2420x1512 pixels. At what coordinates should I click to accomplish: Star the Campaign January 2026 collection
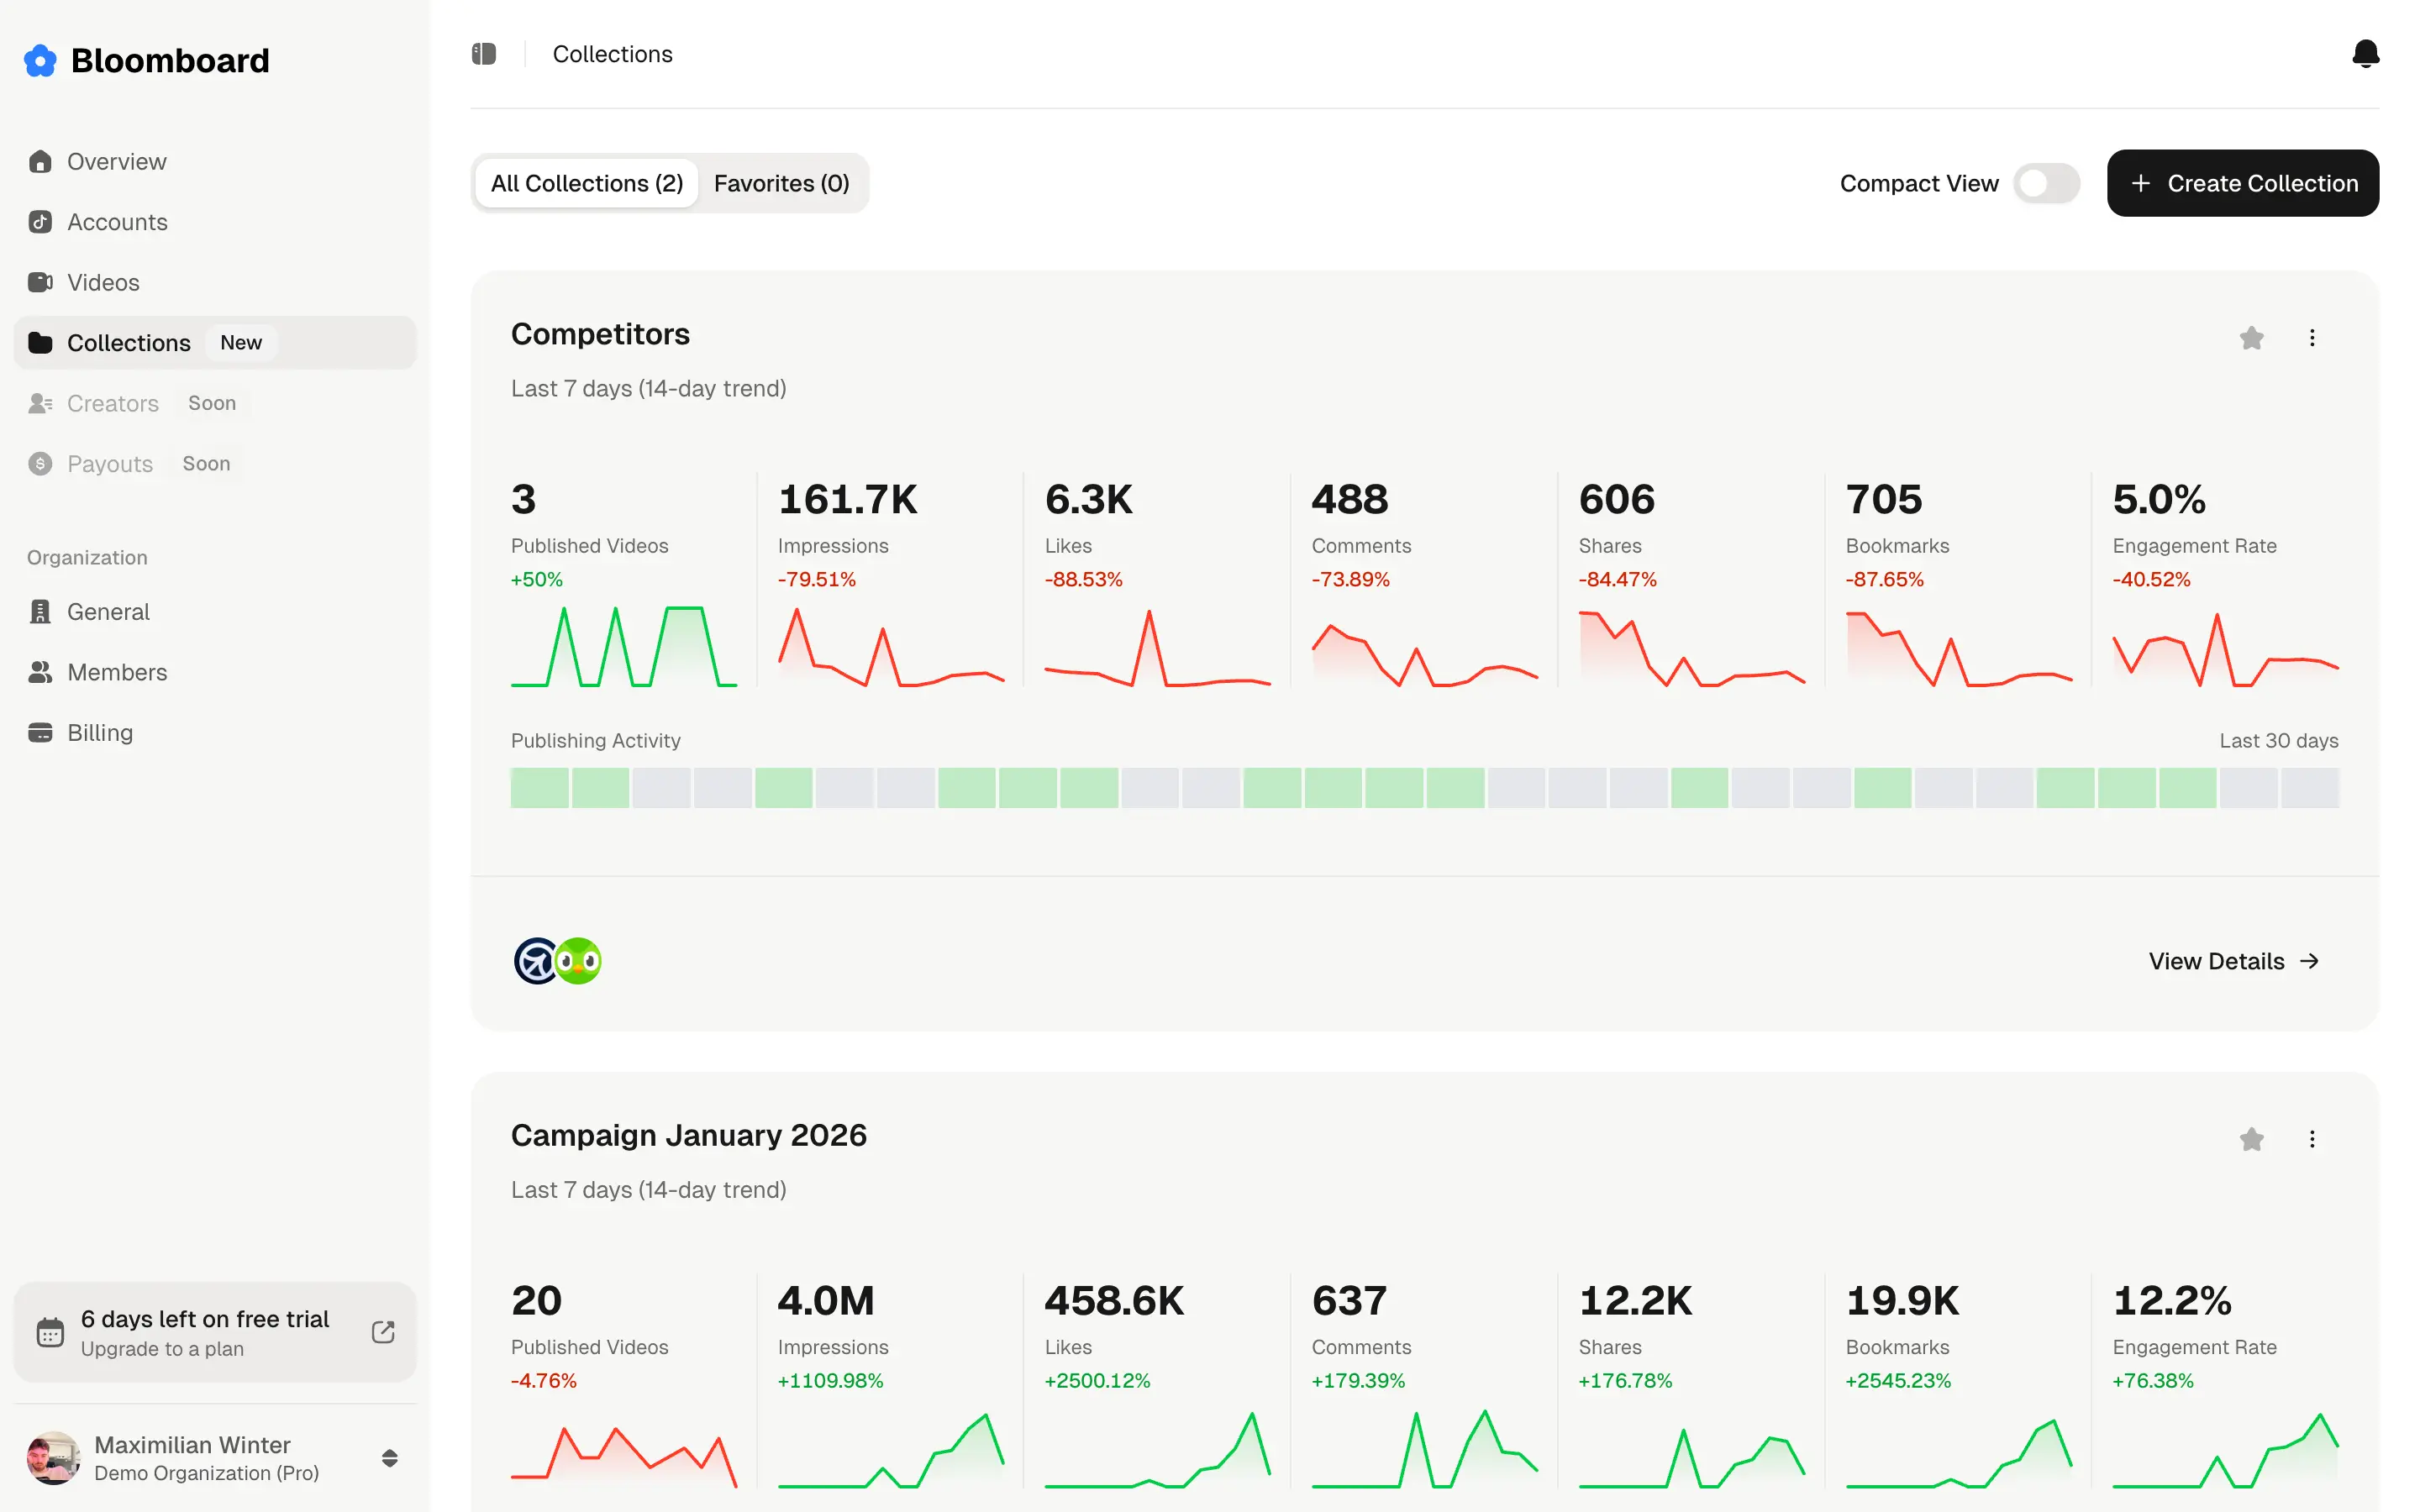pyautogui.click(x=2252, y=1139)
